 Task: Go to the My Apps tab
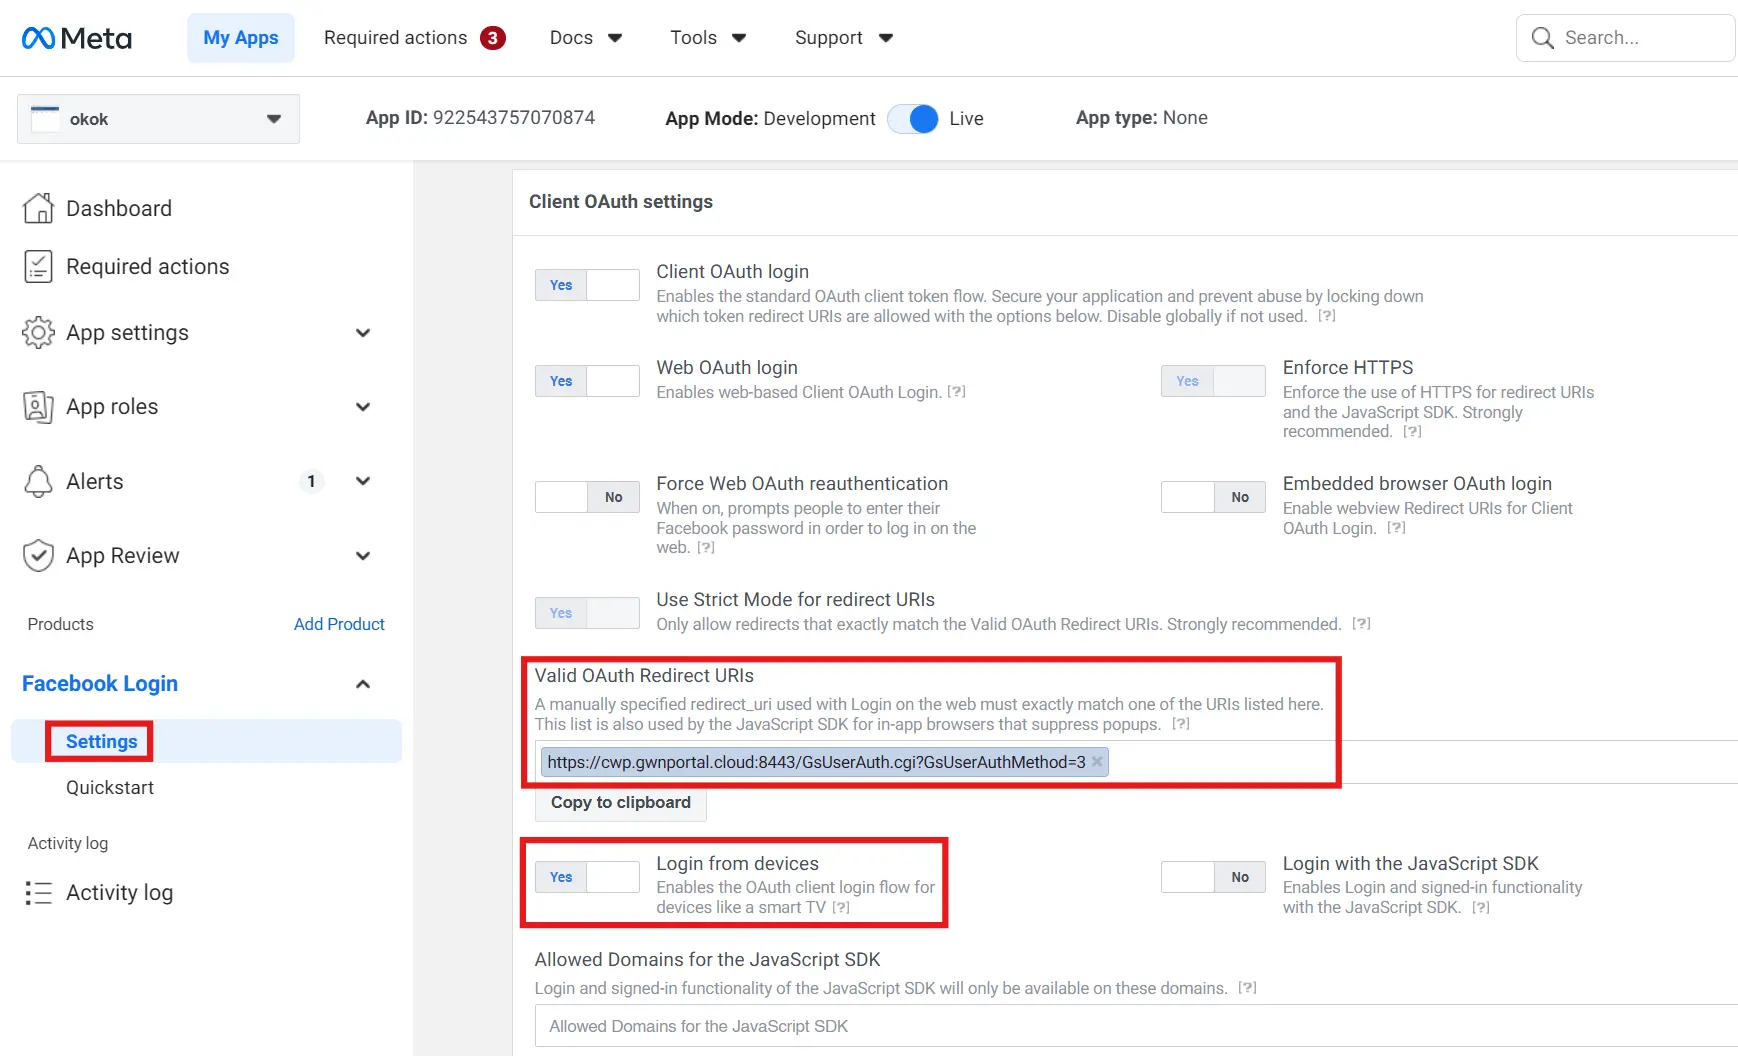tap(241, 38)
